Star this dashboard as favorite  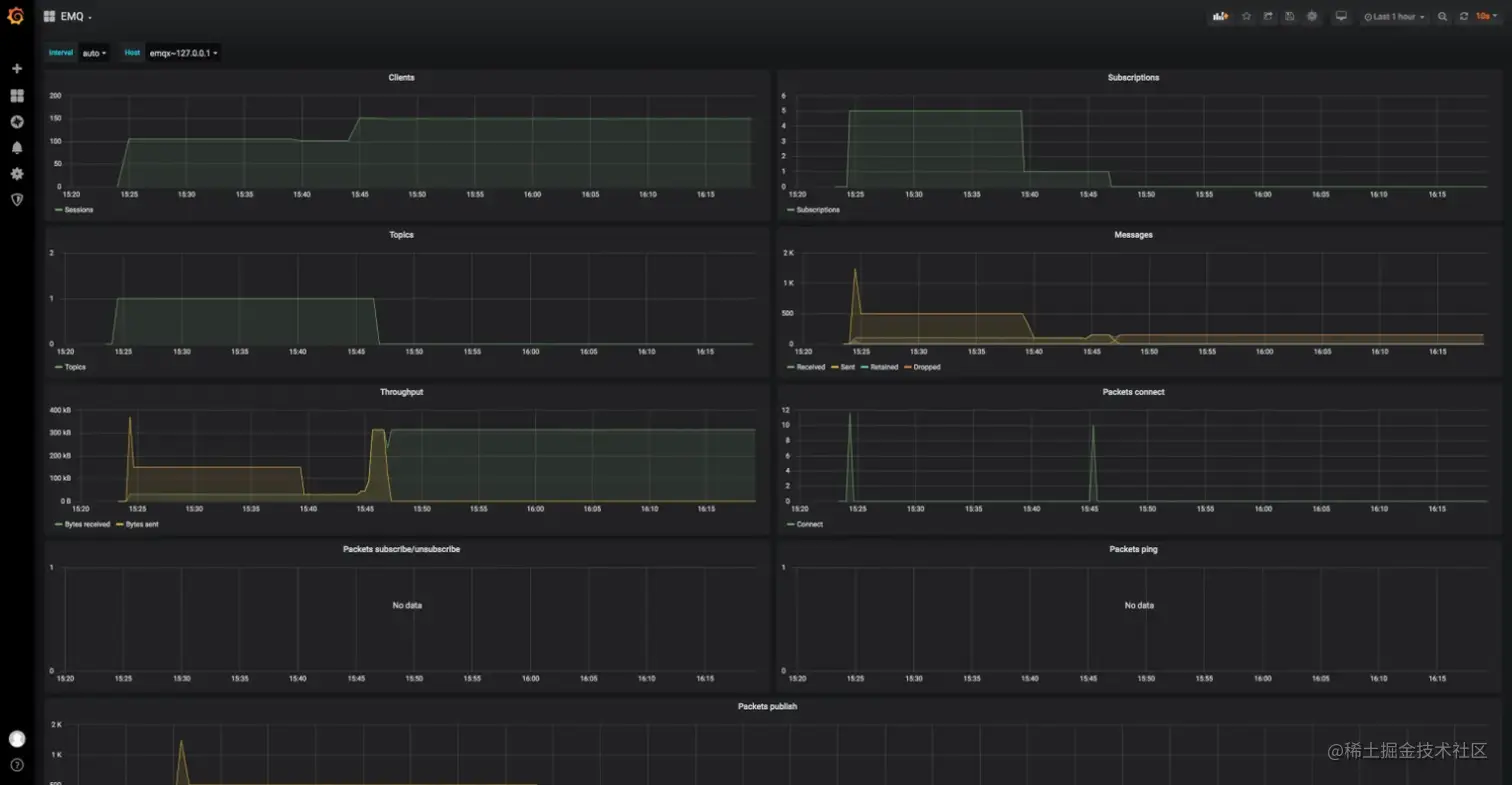click(1246, 16)
